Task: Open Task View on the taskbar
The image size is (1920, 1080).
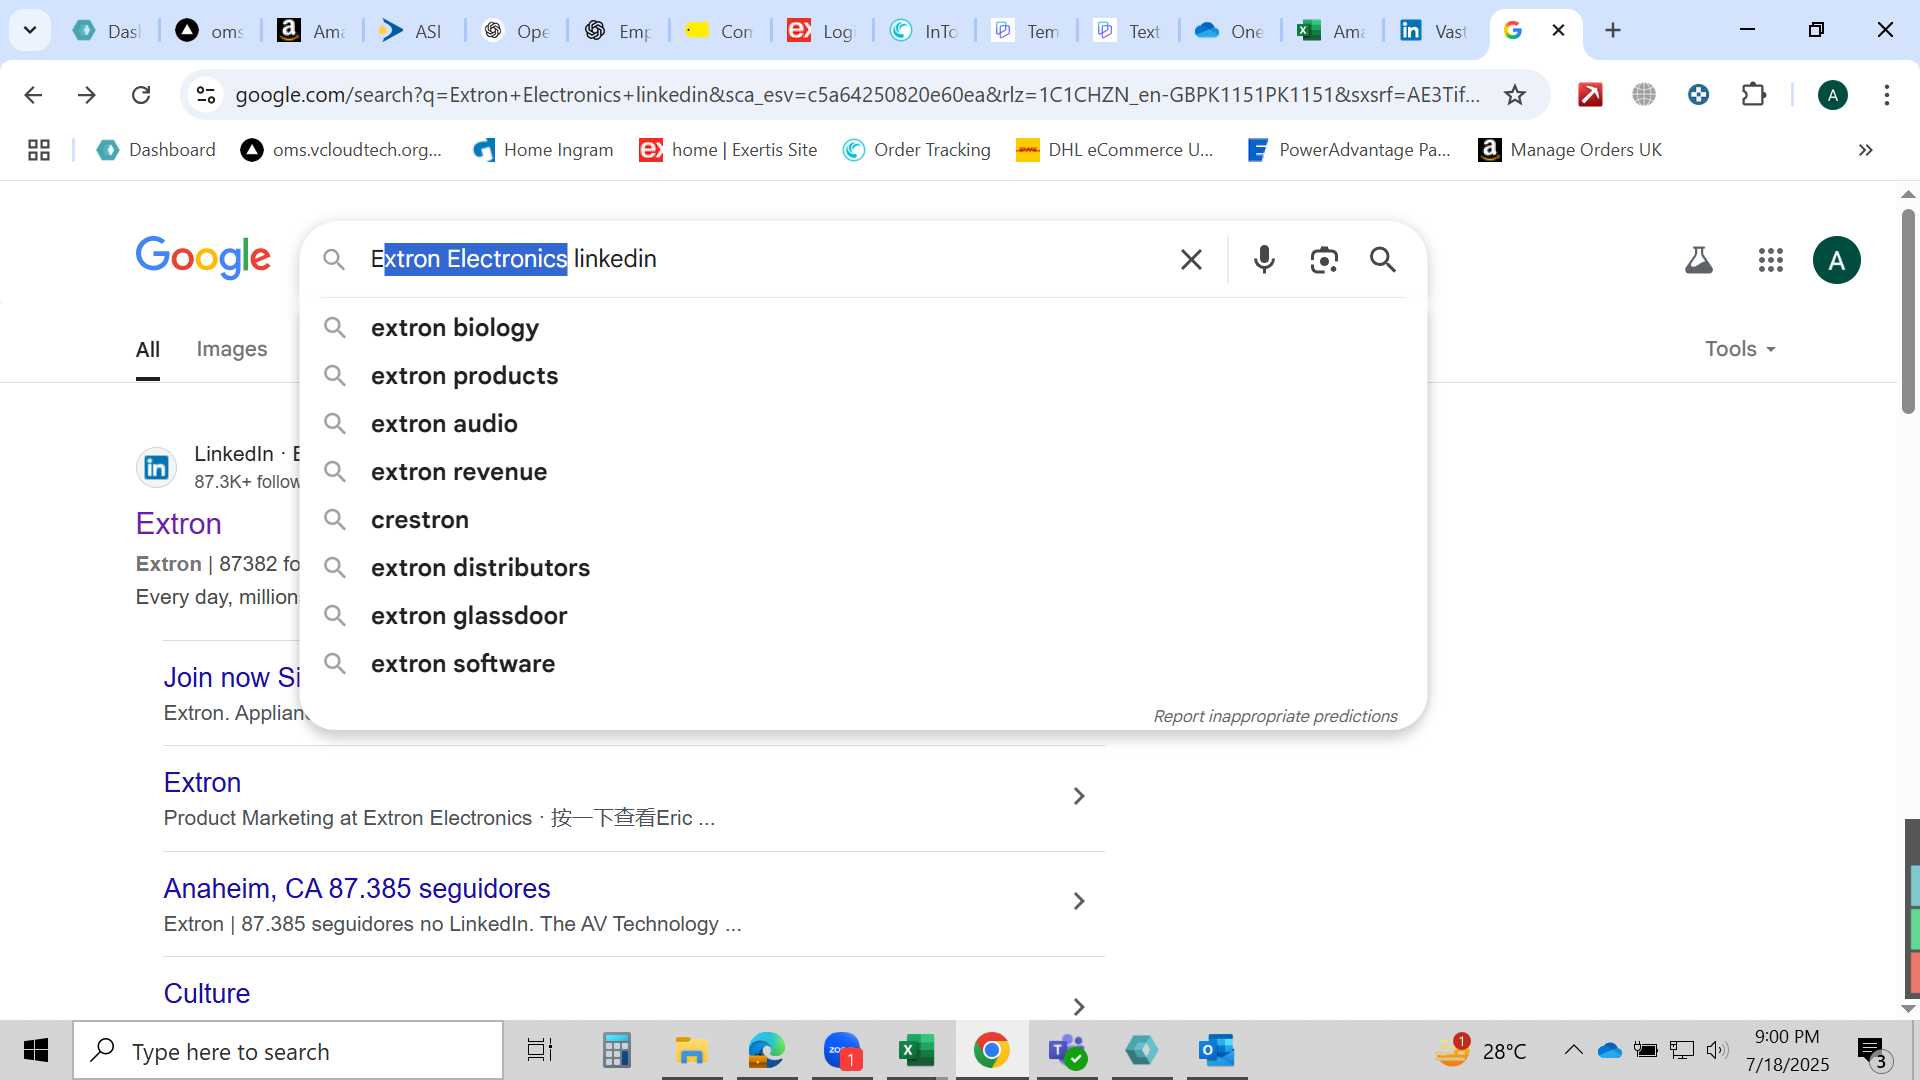Action: [x=540, y=1051]
